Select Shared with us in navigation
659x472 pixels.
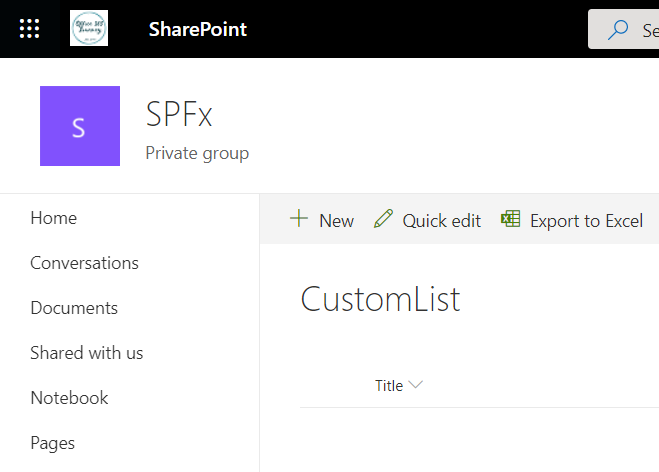pyautogui.click(x=87, y=353)
